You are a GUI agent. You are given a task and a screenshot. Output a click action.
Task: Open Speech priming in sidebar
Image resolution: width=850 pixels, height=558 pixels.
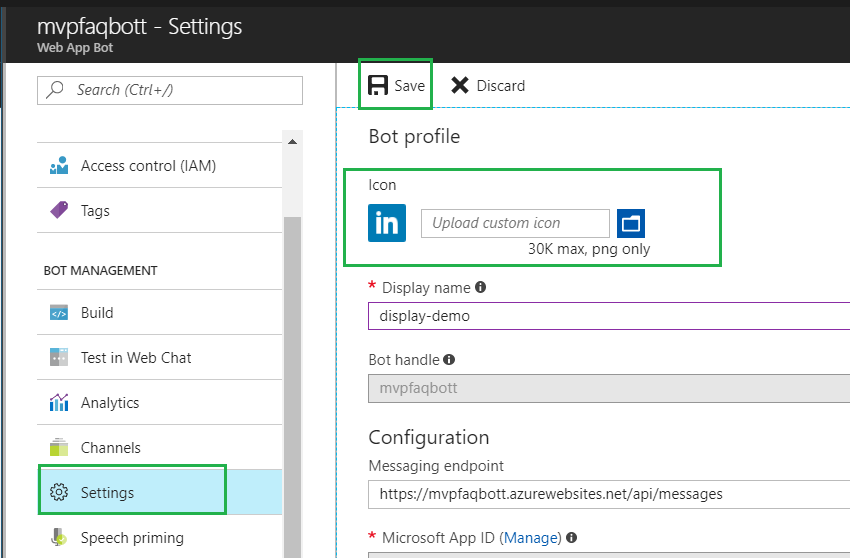point(132,538)
